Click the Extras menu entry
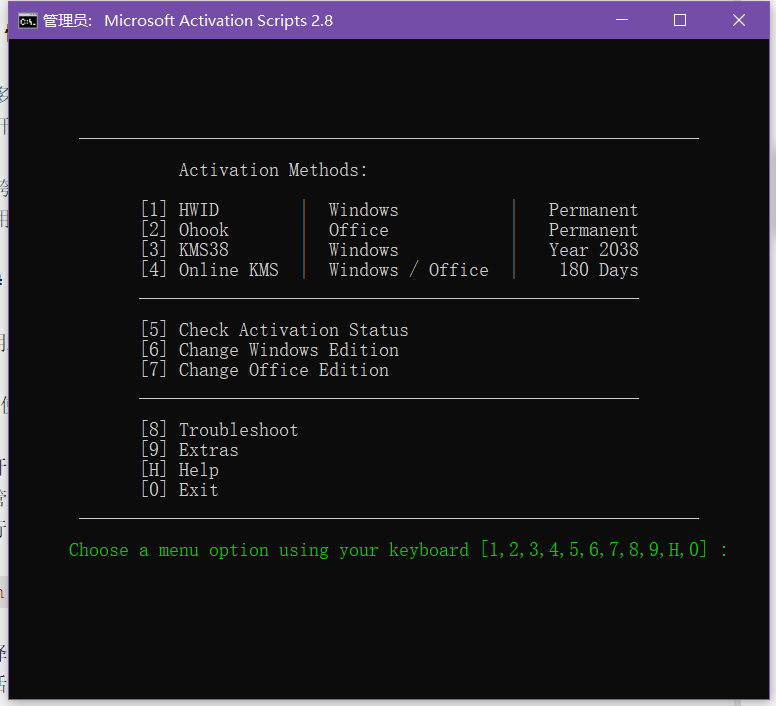This screenshot has width=776, height=706. tap(208, 450)
